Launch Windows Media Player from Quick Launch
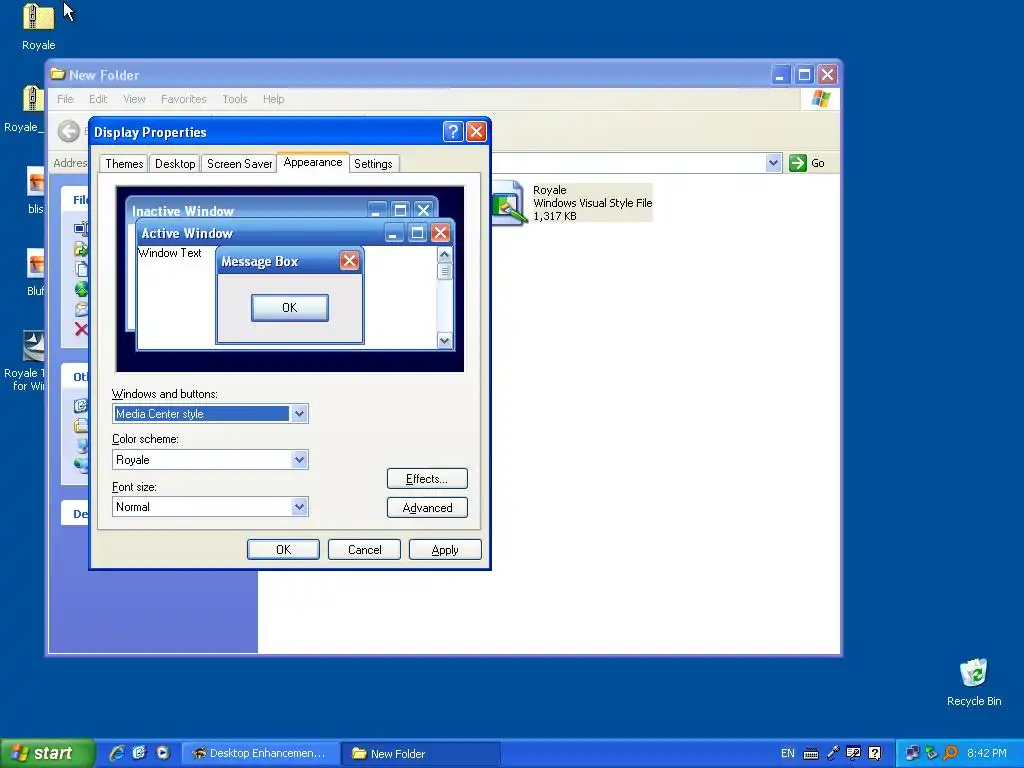The width and height of the screenshot is (1024, 768). point(163,753)
